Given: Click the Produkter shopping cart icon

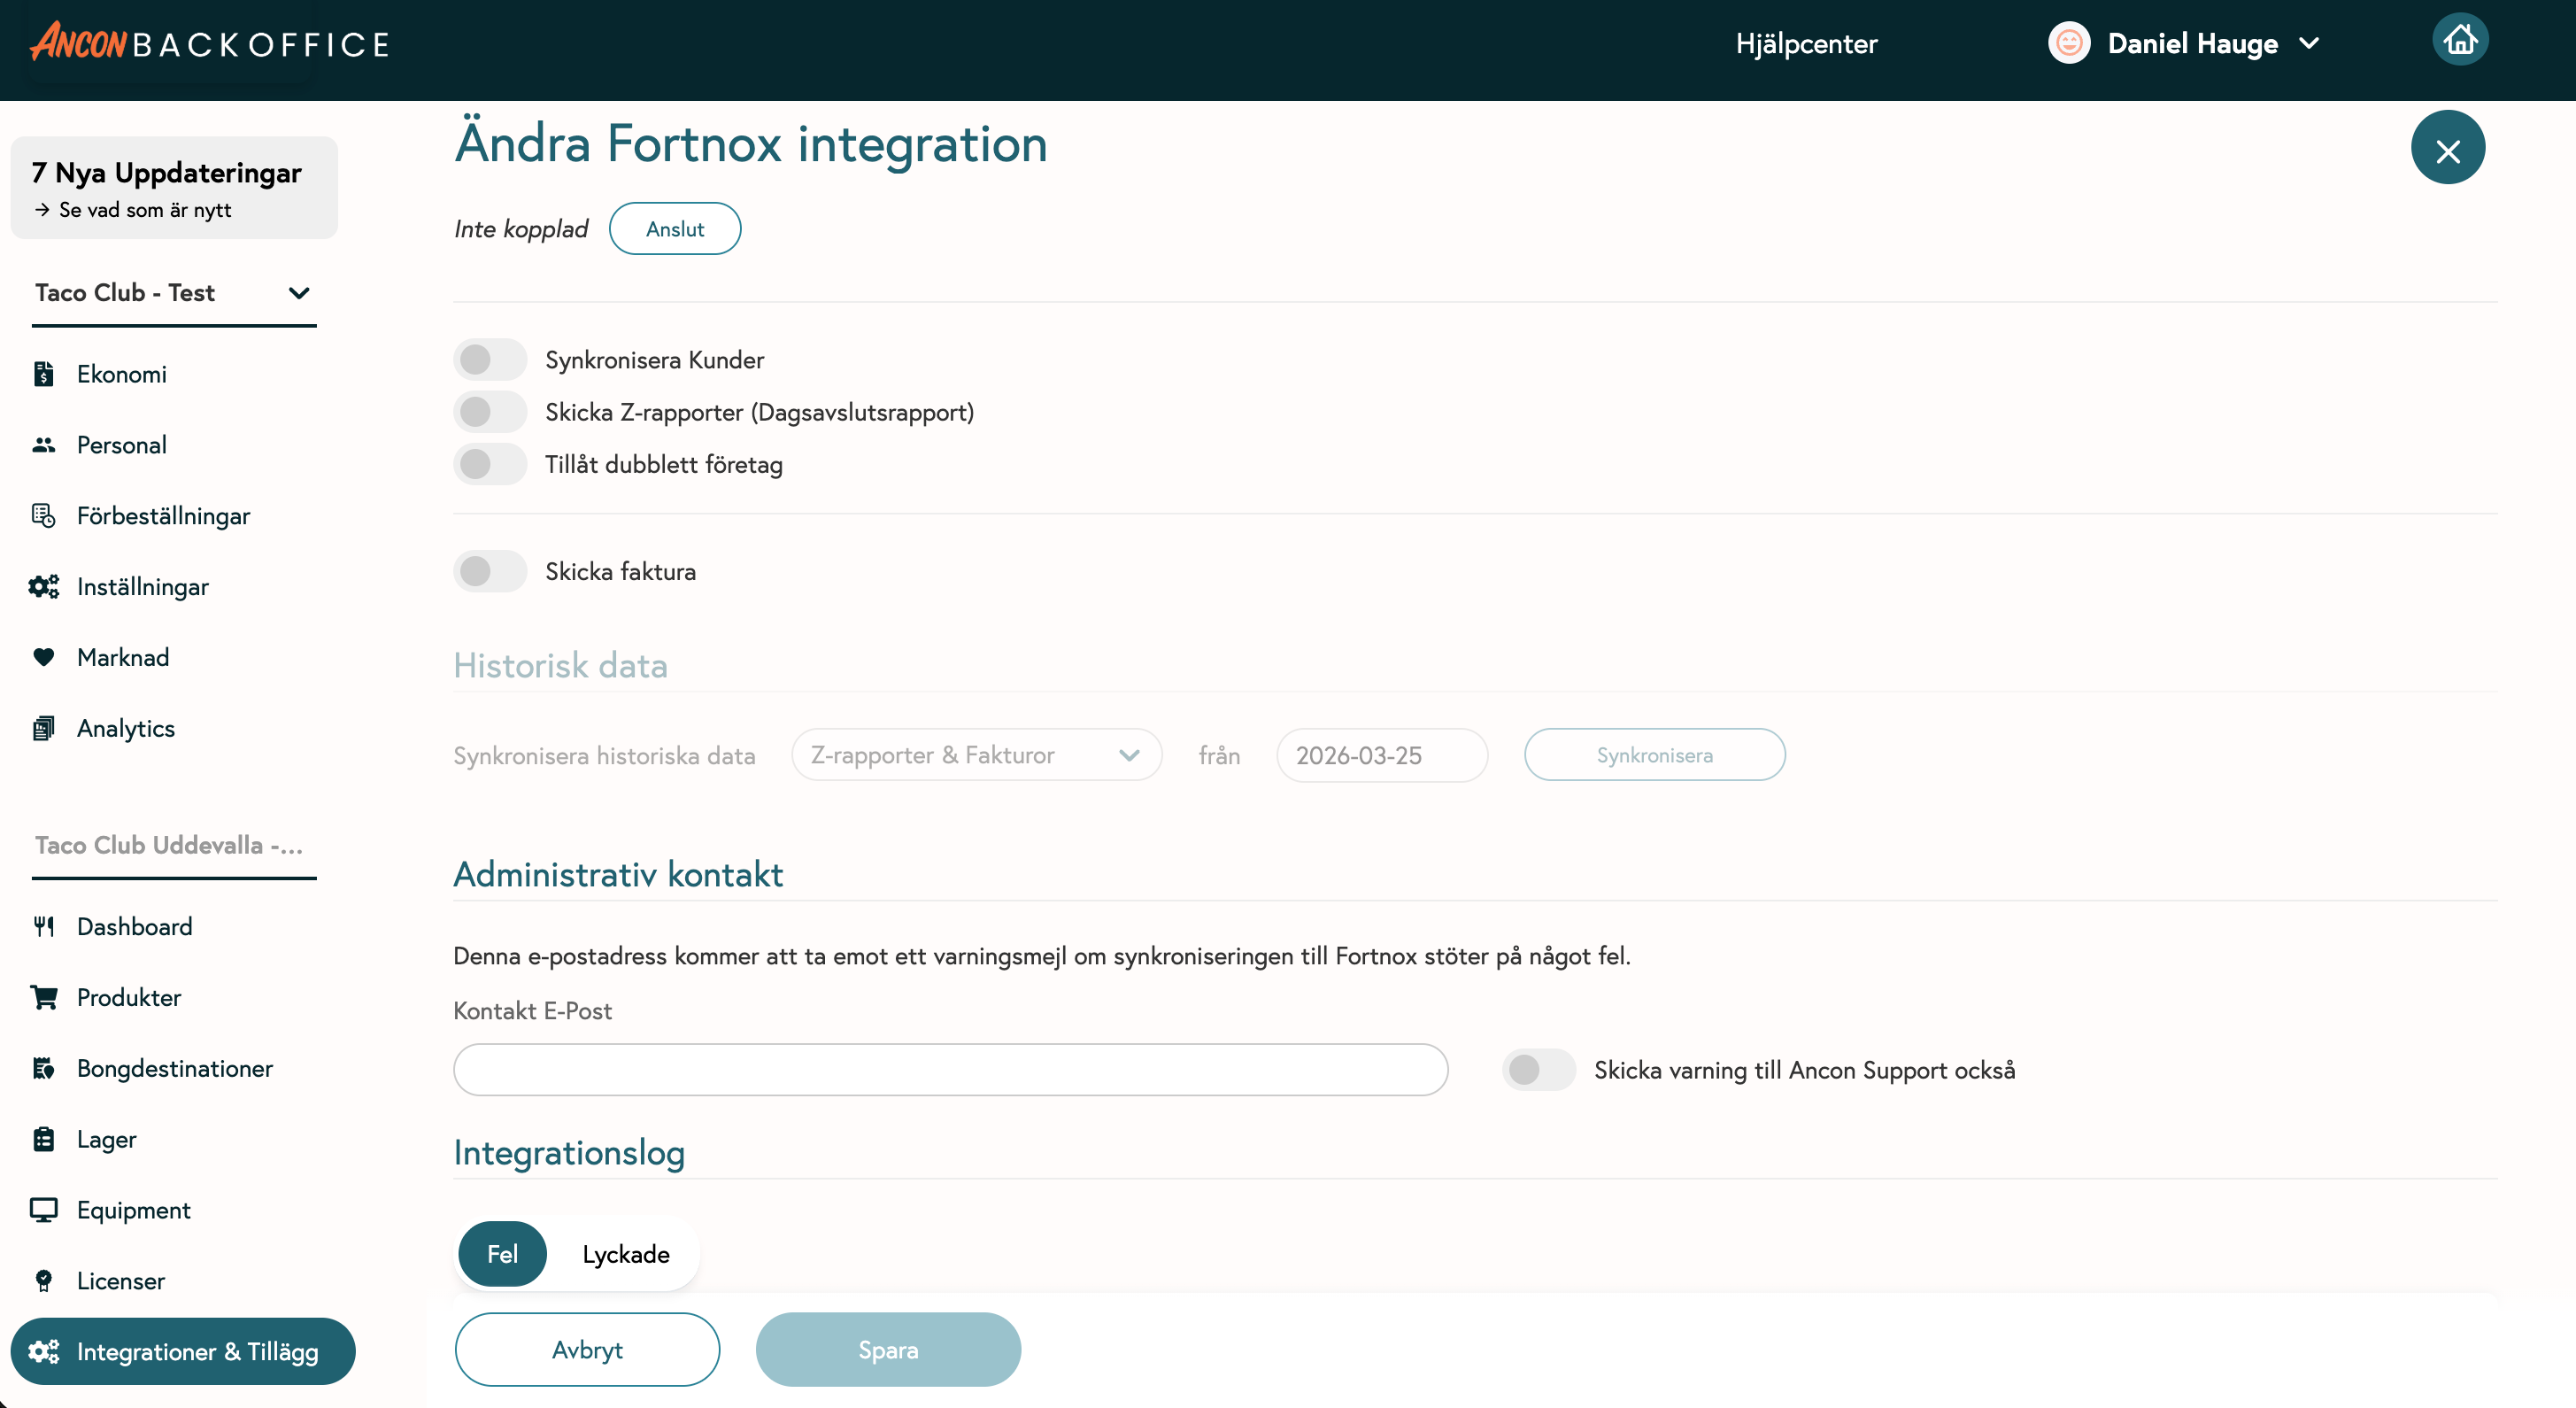Looking at the screenshot, I should 43,998.
